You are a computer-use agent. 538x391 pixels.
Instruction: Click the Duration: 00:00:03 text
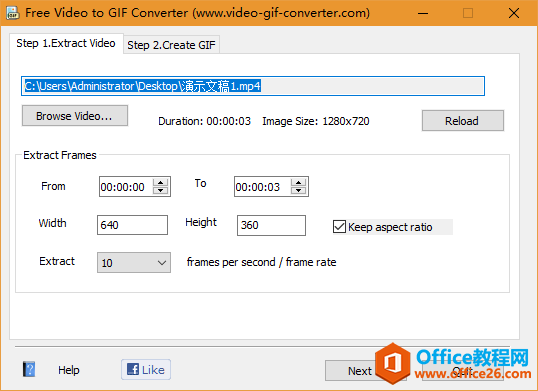click(x=204, y=121)
